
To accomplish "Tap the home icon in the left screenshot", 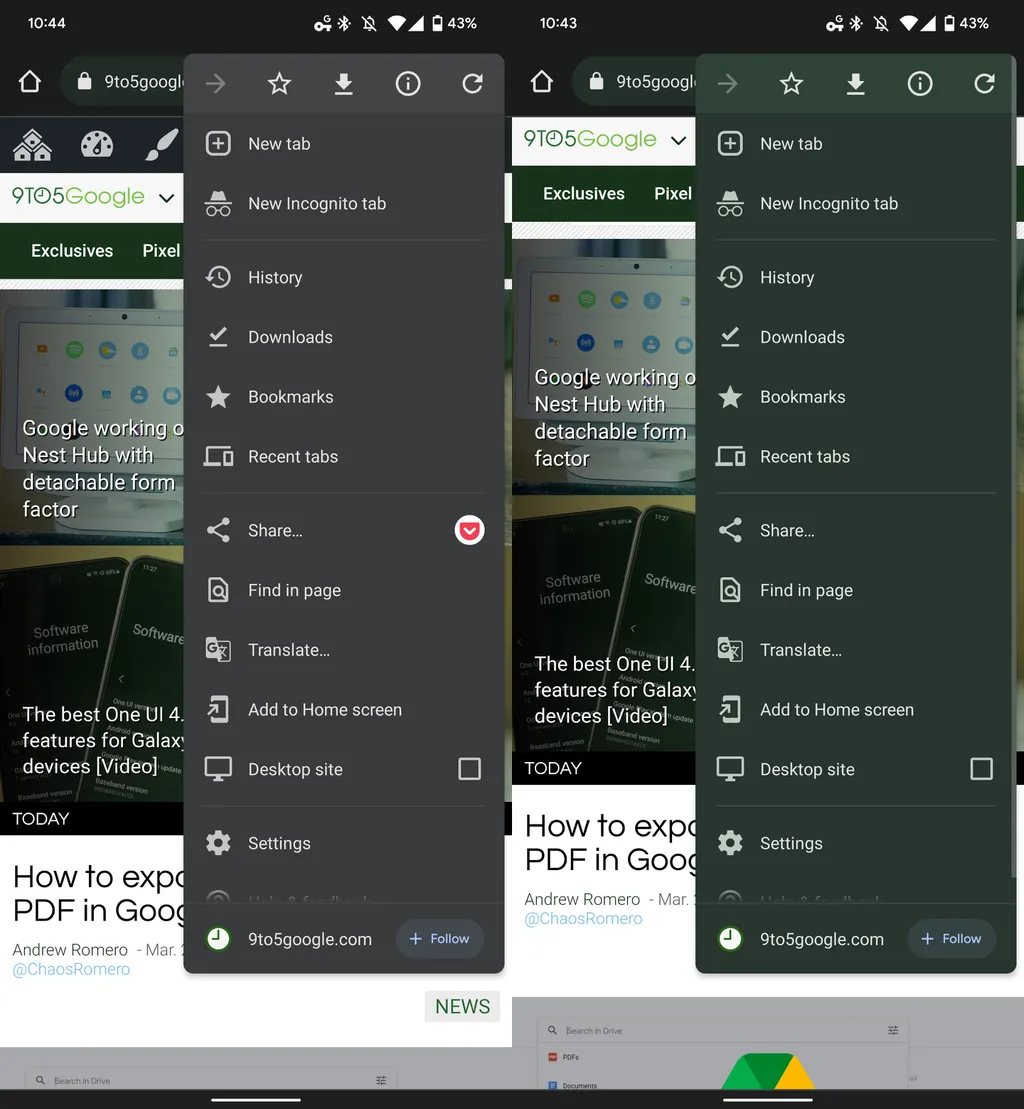I will point(30,82).
